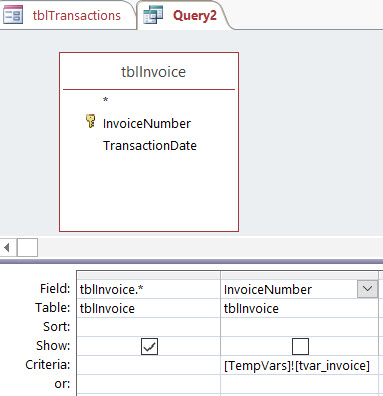
Task: Click the 'or' cell of first column
Action: (149, 384)
